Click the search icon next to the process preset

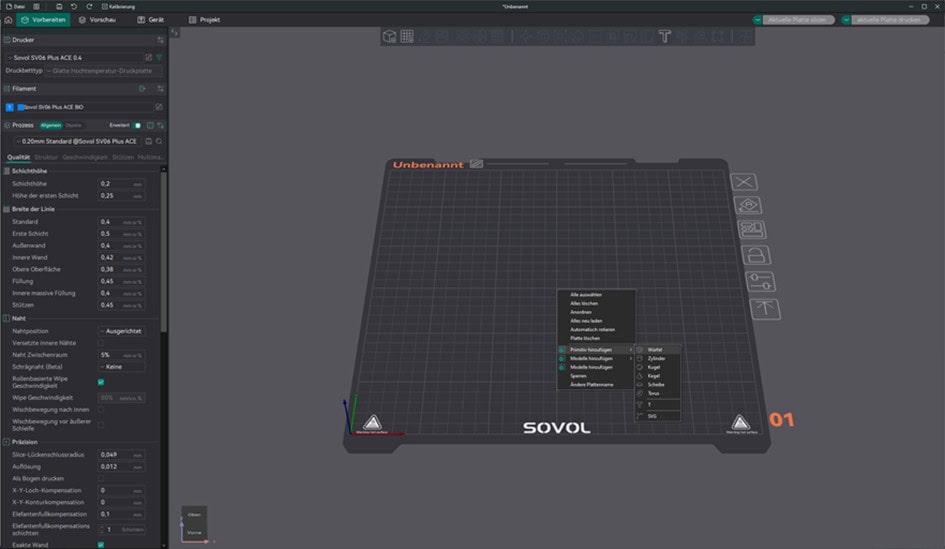[x=159, y=141]
